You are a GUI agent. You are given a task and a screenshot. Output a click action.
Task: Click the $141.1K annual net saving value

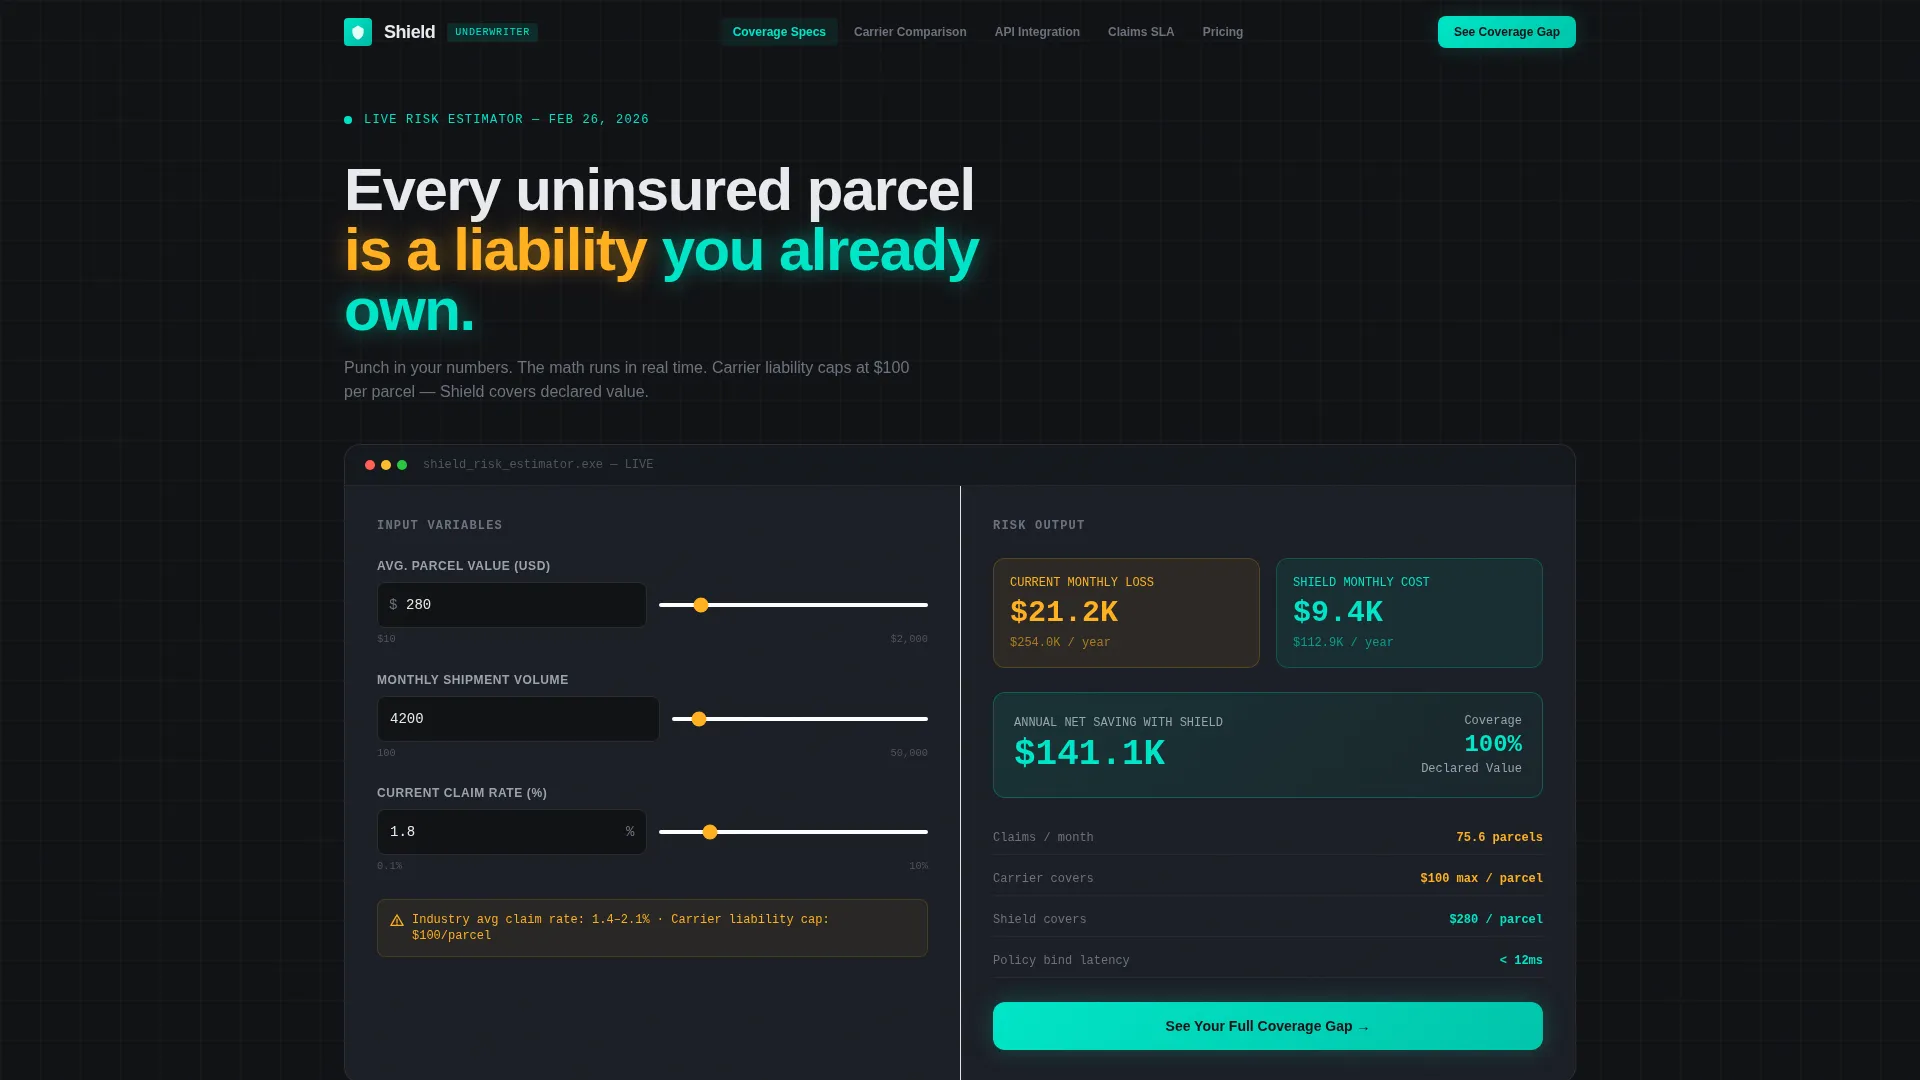(1089, 753)
